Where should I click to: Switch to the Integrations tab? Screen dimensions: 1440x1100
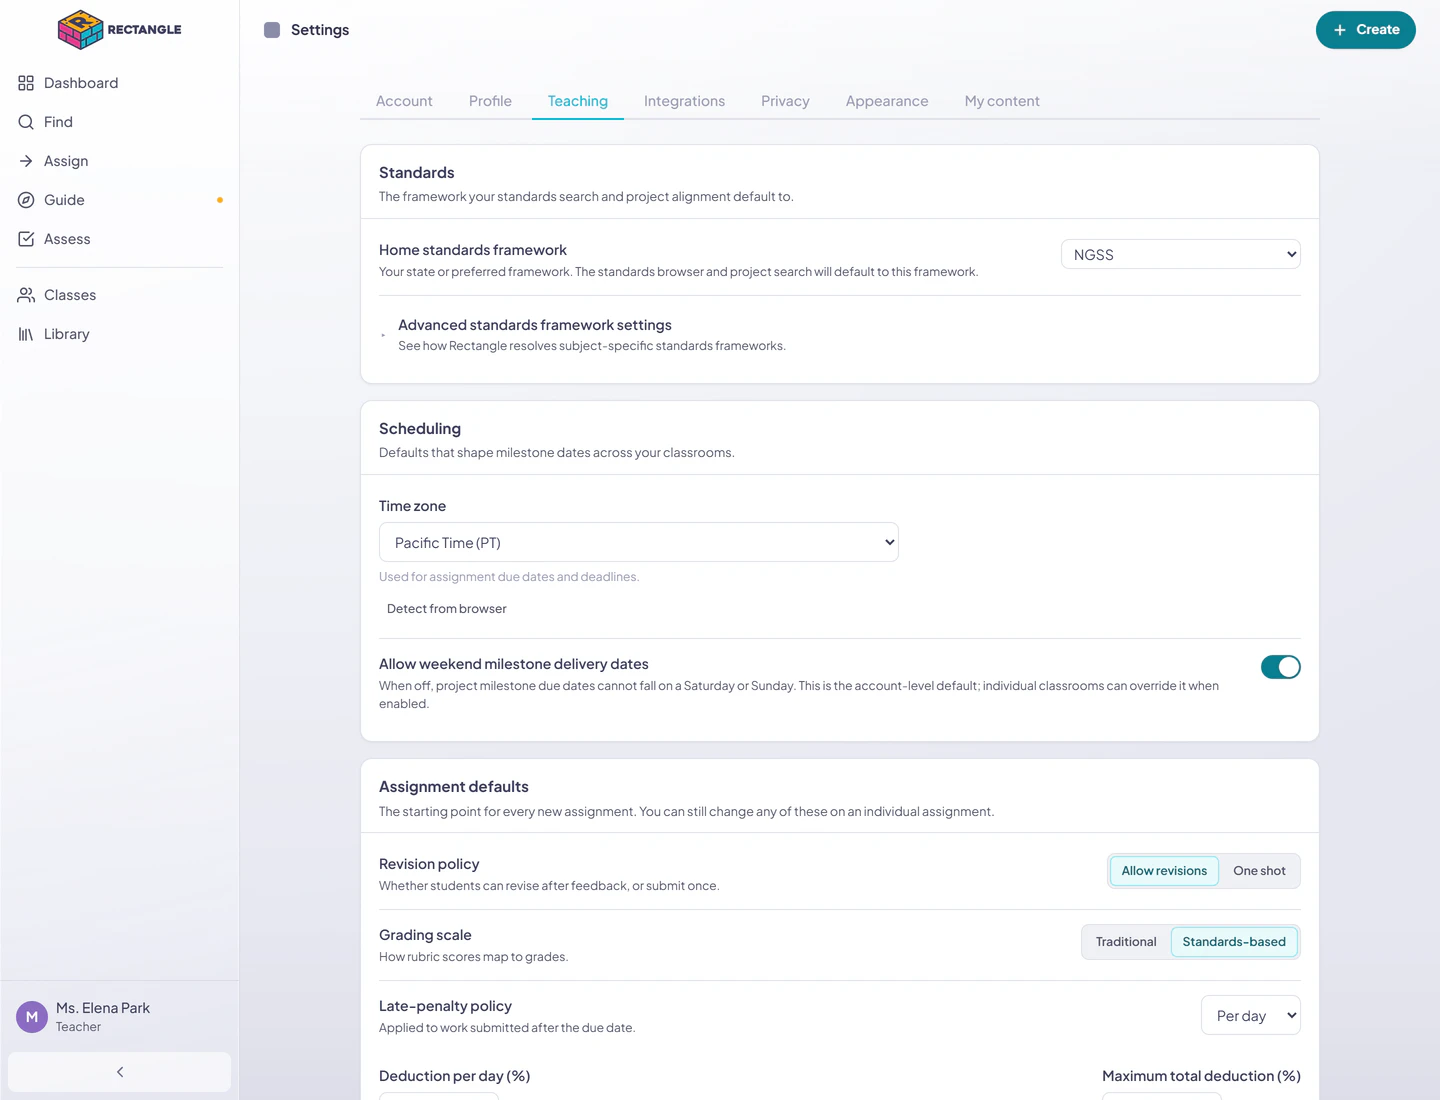pos(684,101)
